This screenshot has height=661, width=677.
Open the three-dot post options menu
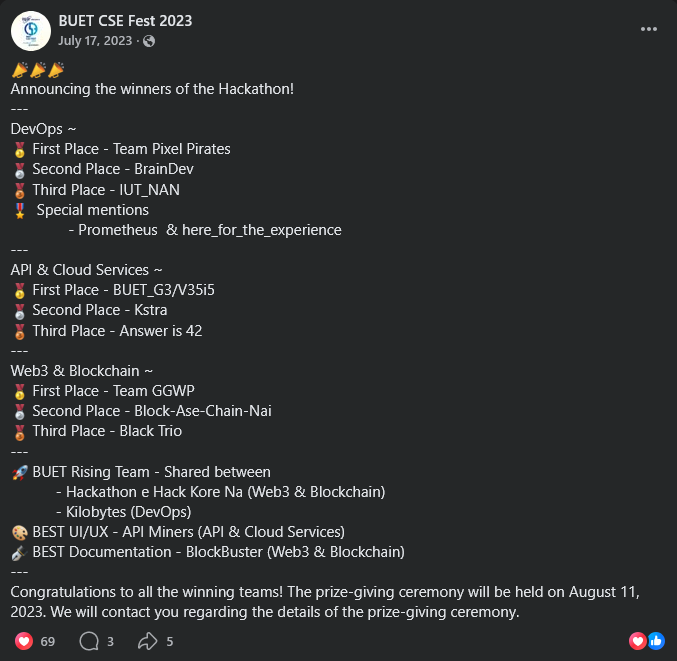click(x=648, y=29)
